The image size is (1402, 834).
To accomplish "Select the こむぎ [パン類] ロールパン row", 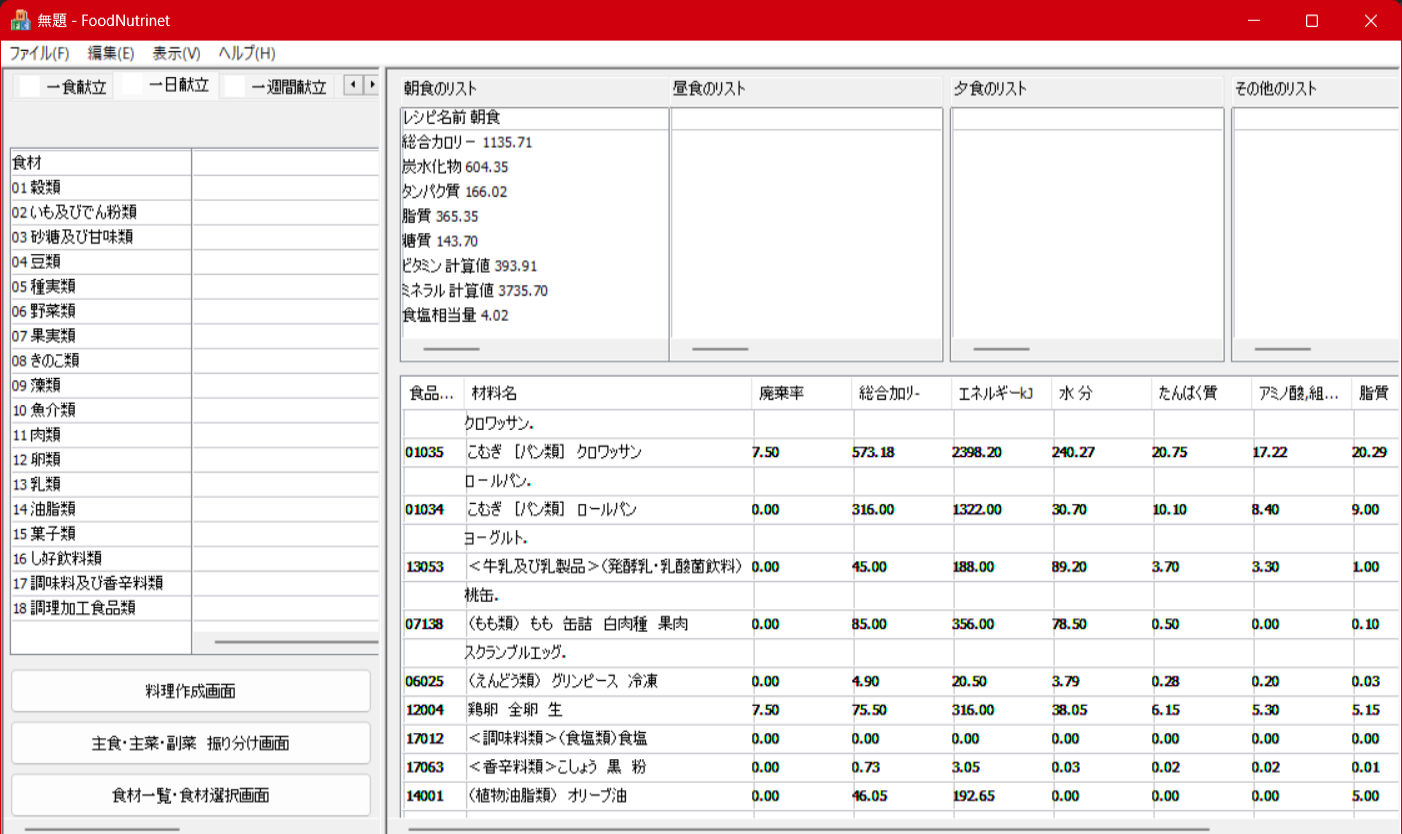I will coord(900,510).
